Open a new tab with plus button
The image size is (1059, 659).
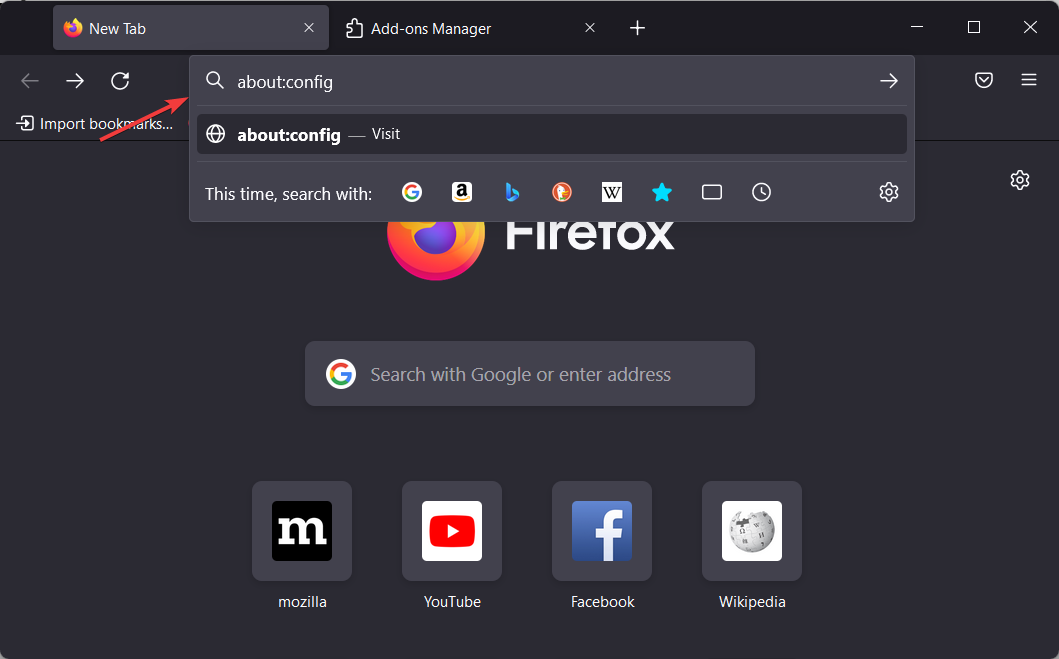pyautogui.click(x=637, y=28)
